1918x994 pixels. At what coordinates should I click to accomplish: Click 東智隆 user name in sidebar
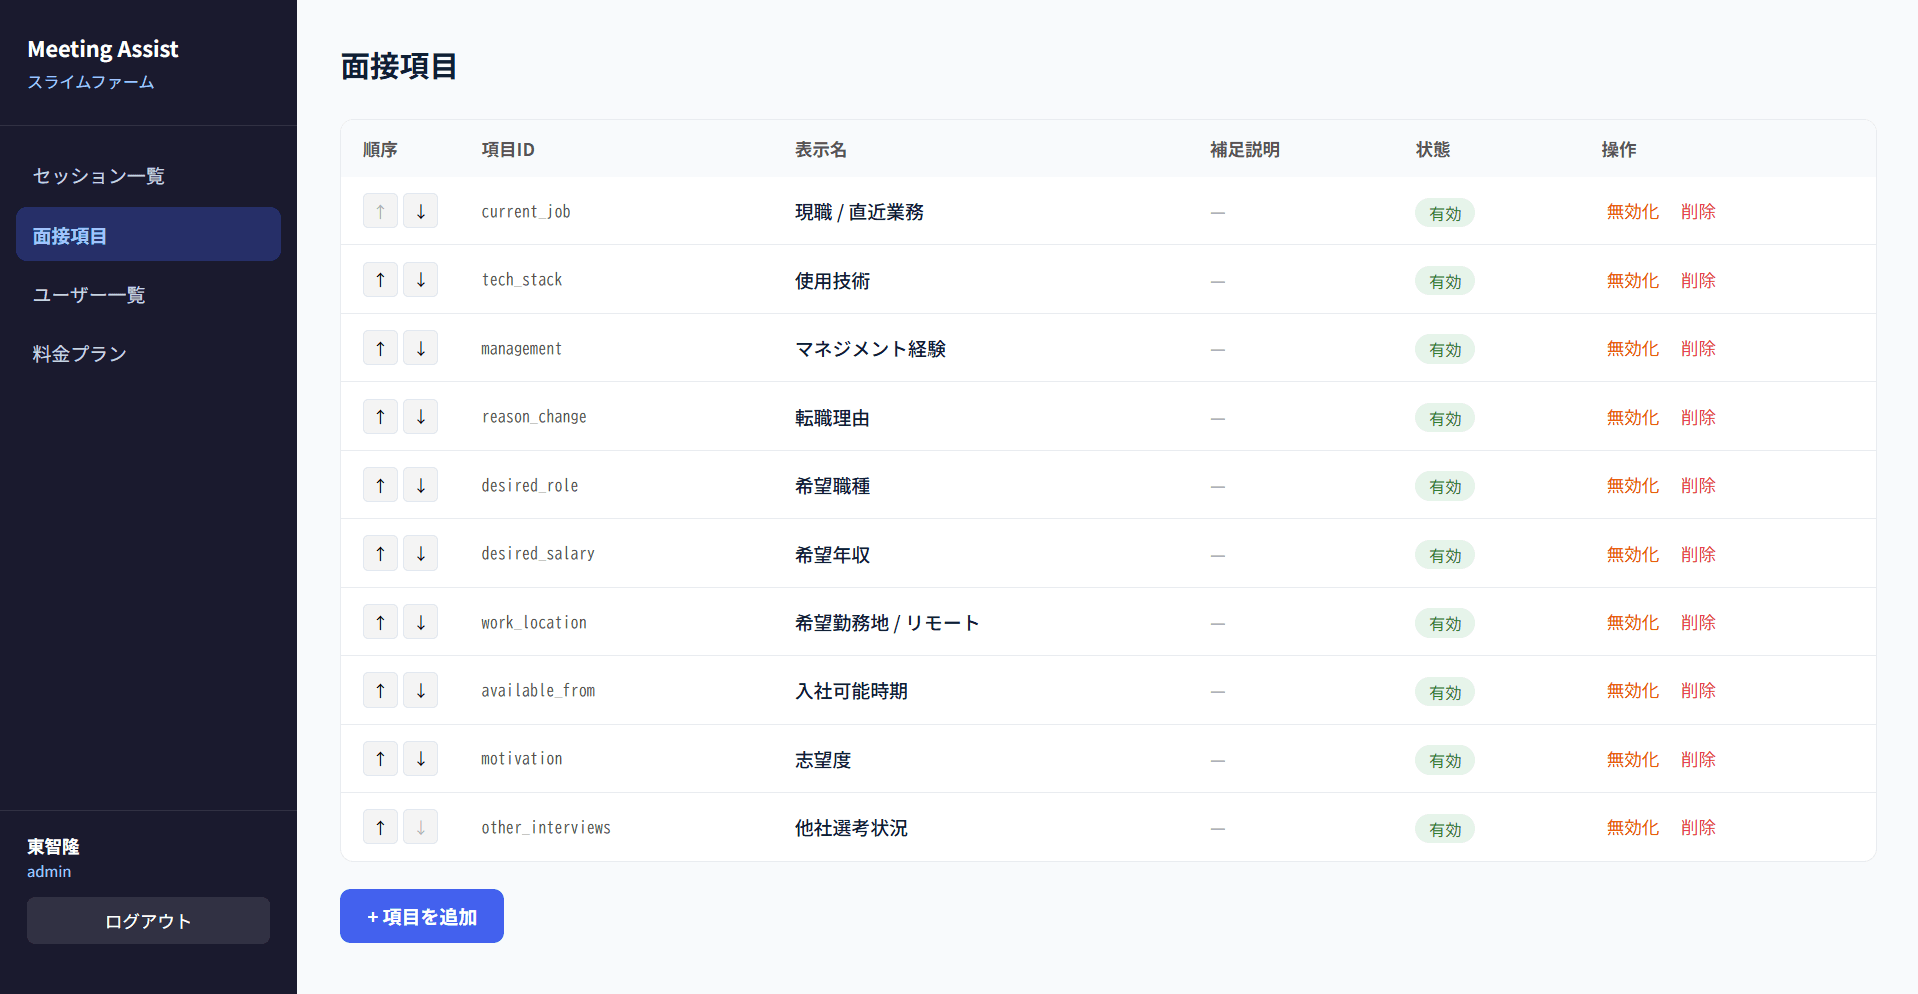coord(53,847)
